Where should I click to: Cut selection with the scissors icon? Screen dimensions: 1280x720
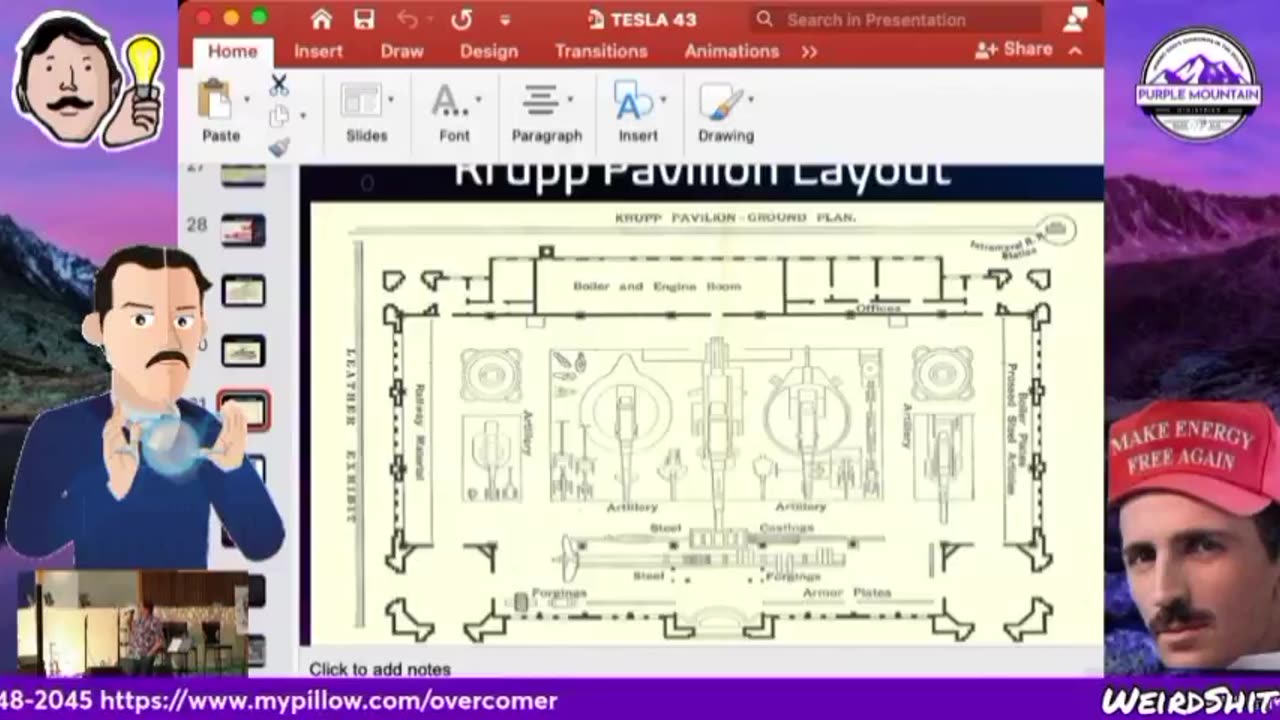(279, 85)
